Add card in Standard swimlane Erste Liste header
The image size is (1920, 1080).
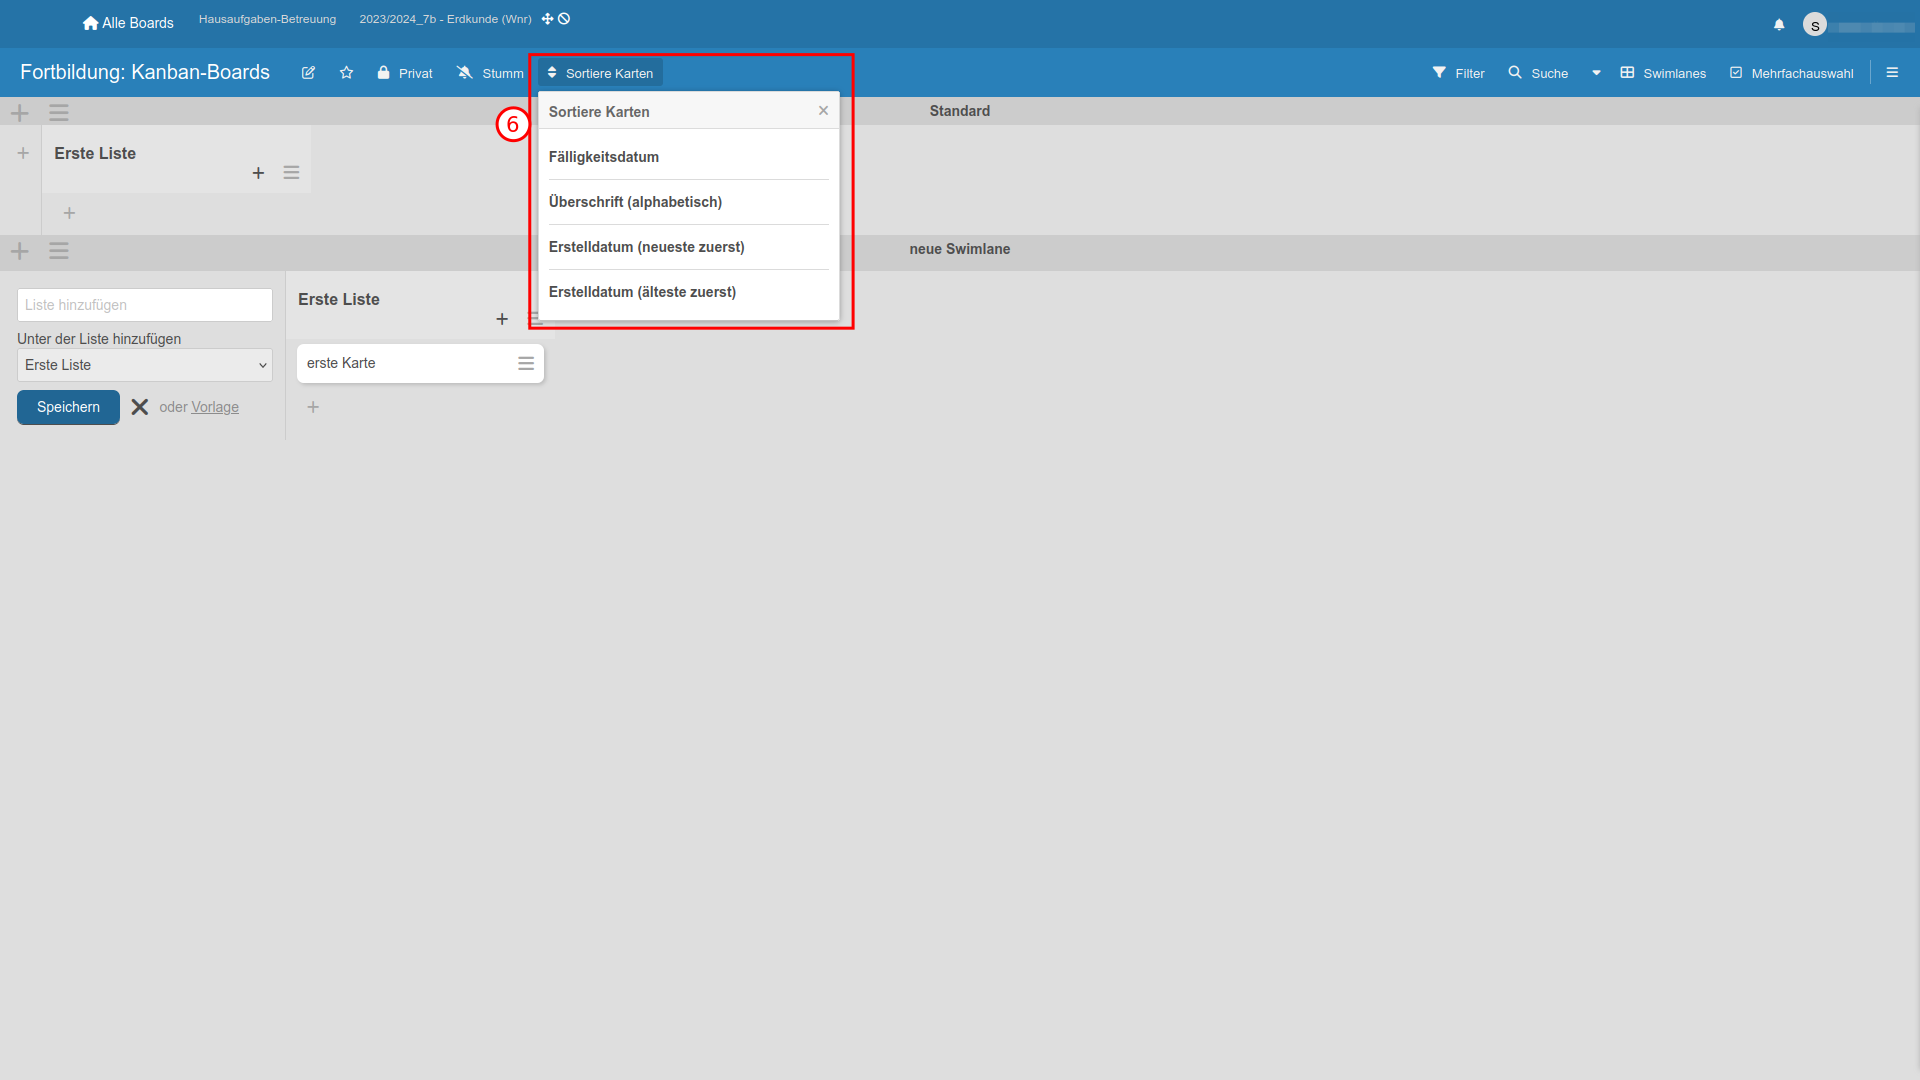point(258,173)
